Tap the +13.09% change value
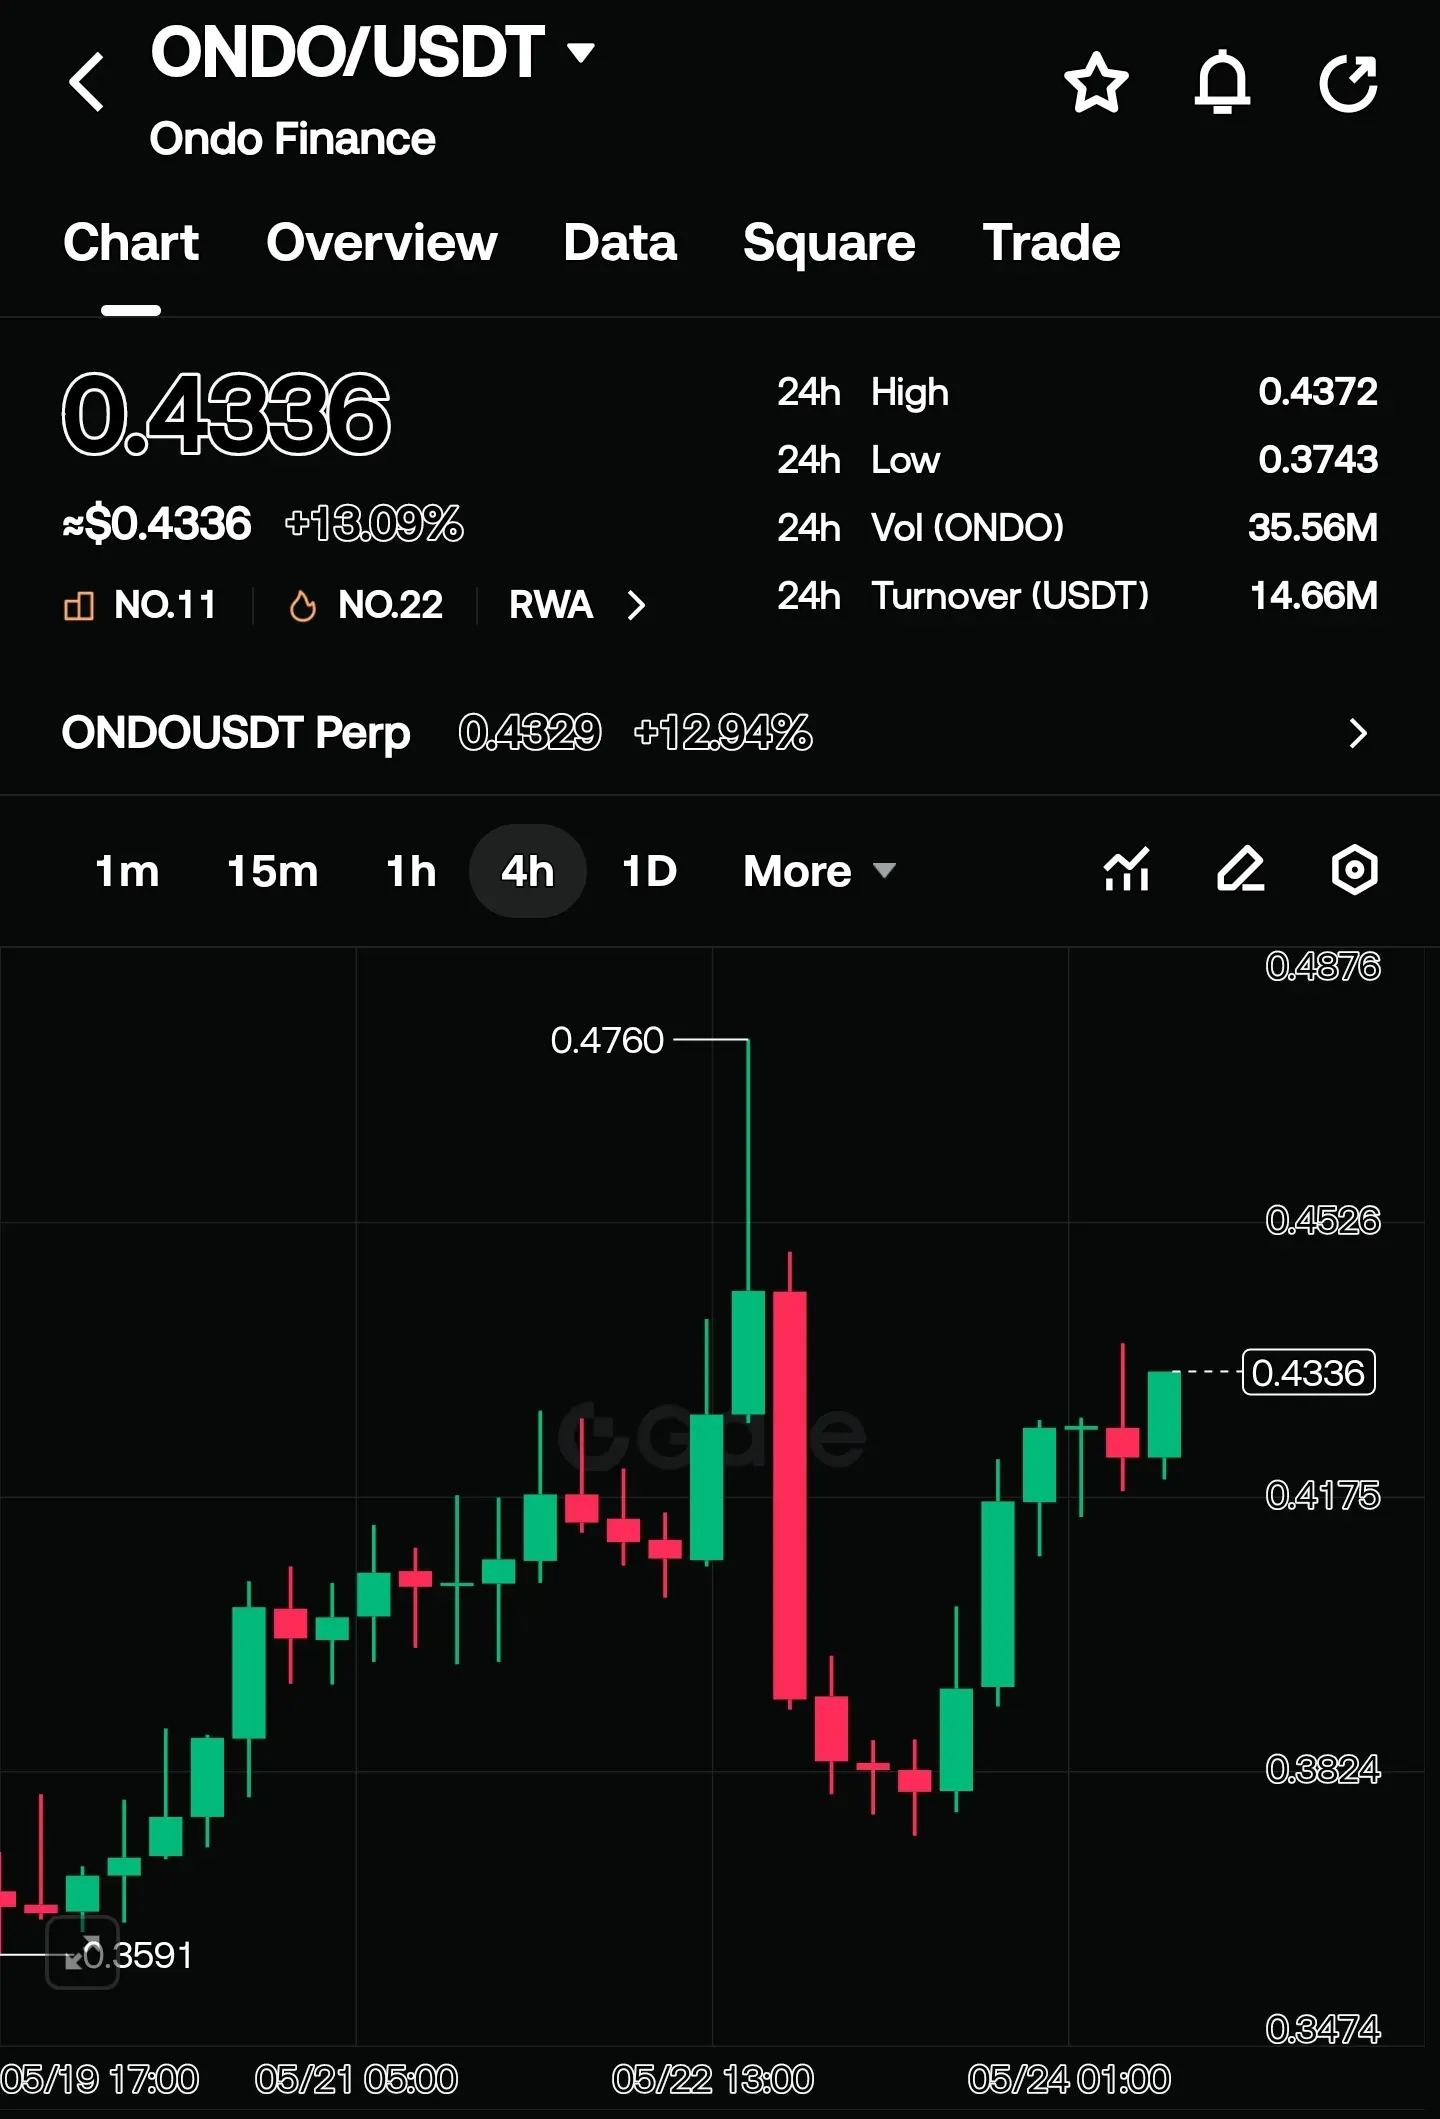The width and height of the screenshot is (1440, 2119). click(x=374, y=524)
